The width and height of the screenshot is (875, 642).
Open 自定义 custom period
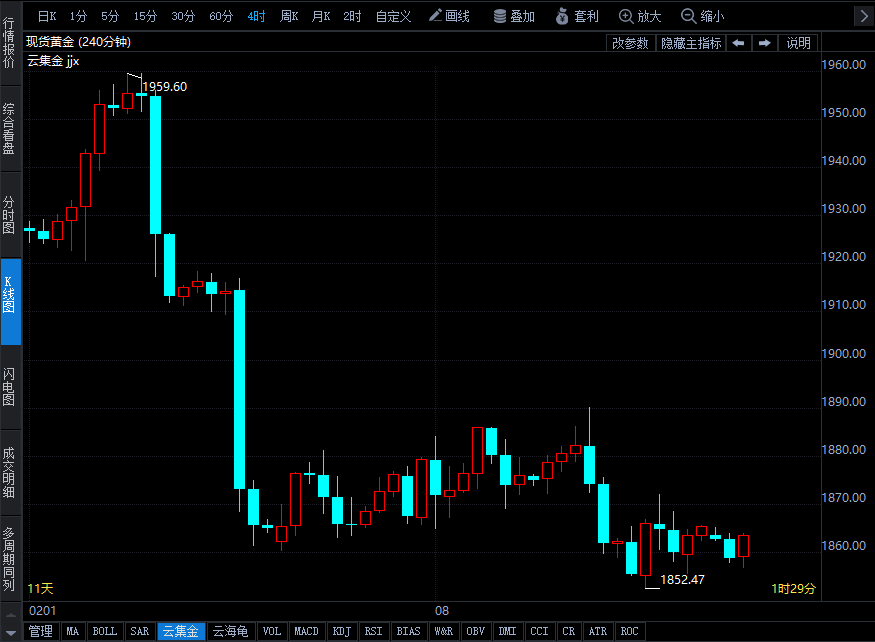pos(393,16)
